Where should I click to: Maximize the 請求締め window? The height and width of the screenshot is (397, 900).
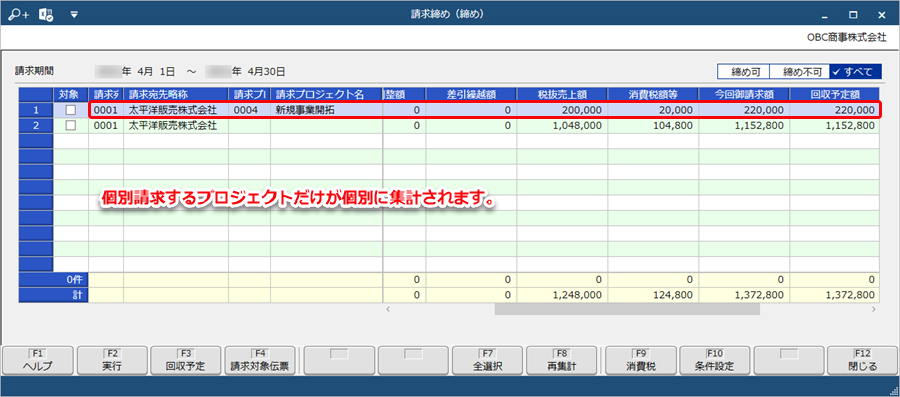pyautogui.click(x=853, y=15)
